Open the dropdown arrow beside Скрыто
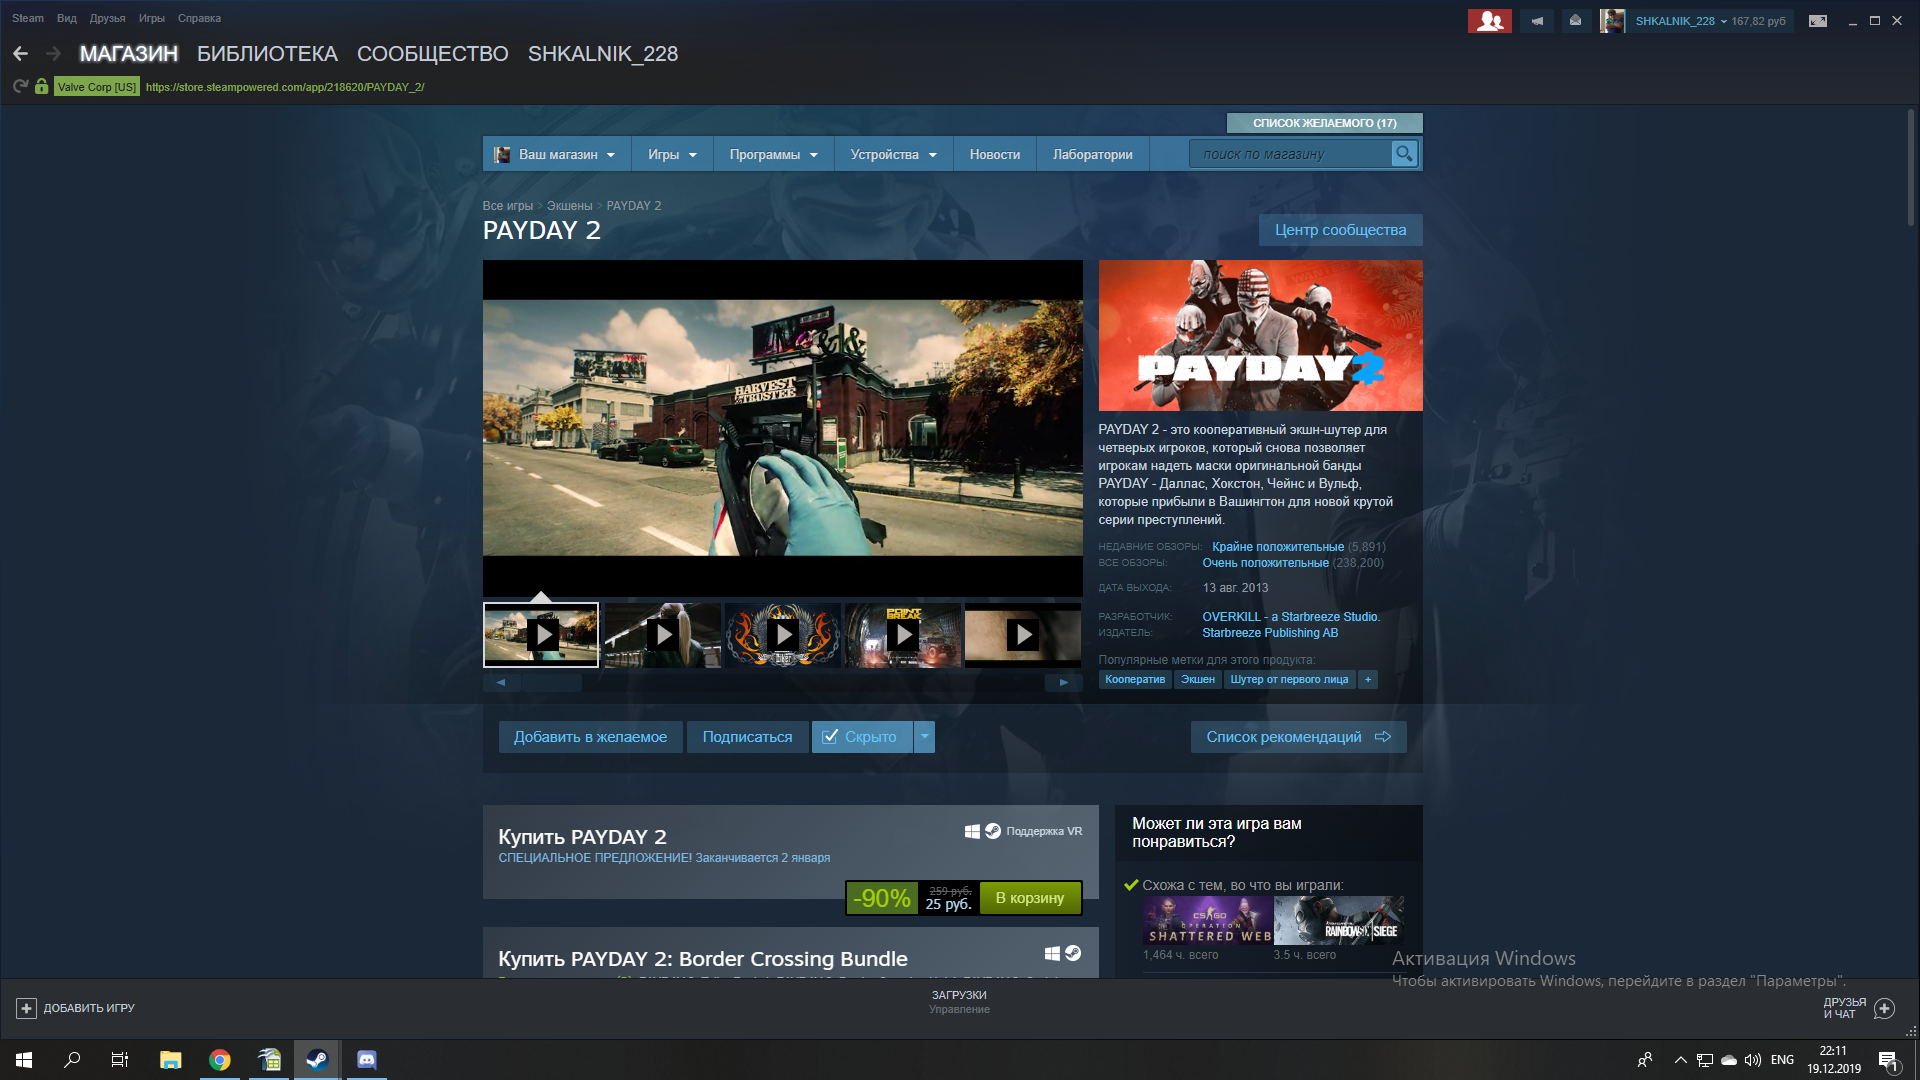This screenshot has width=1920, height=1080. click(924, 737)
